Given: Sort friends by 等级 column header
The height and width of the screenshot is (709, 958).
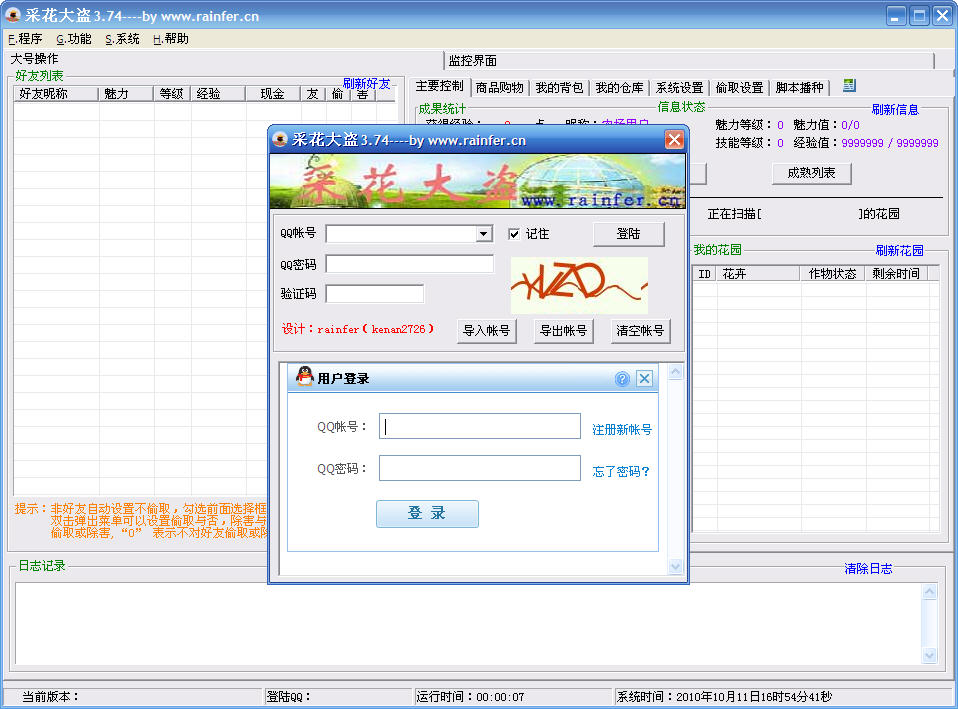Looking at the screenshot, I should (172, 94).
